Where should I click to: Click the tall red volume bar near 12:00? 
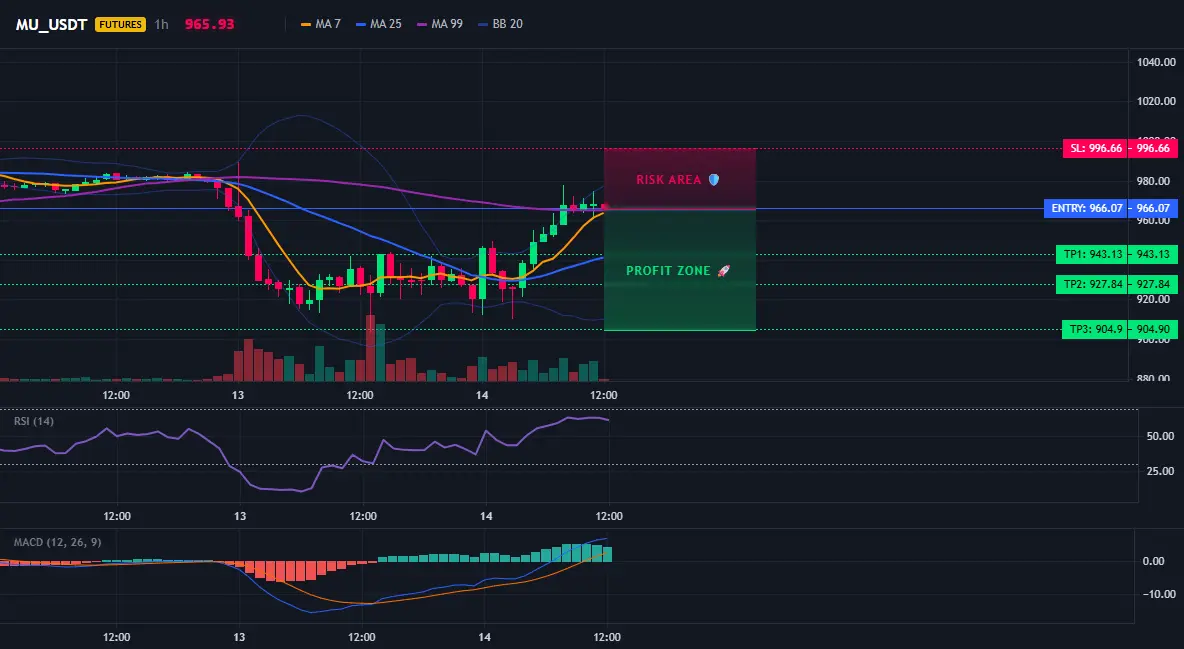(370, 348)
